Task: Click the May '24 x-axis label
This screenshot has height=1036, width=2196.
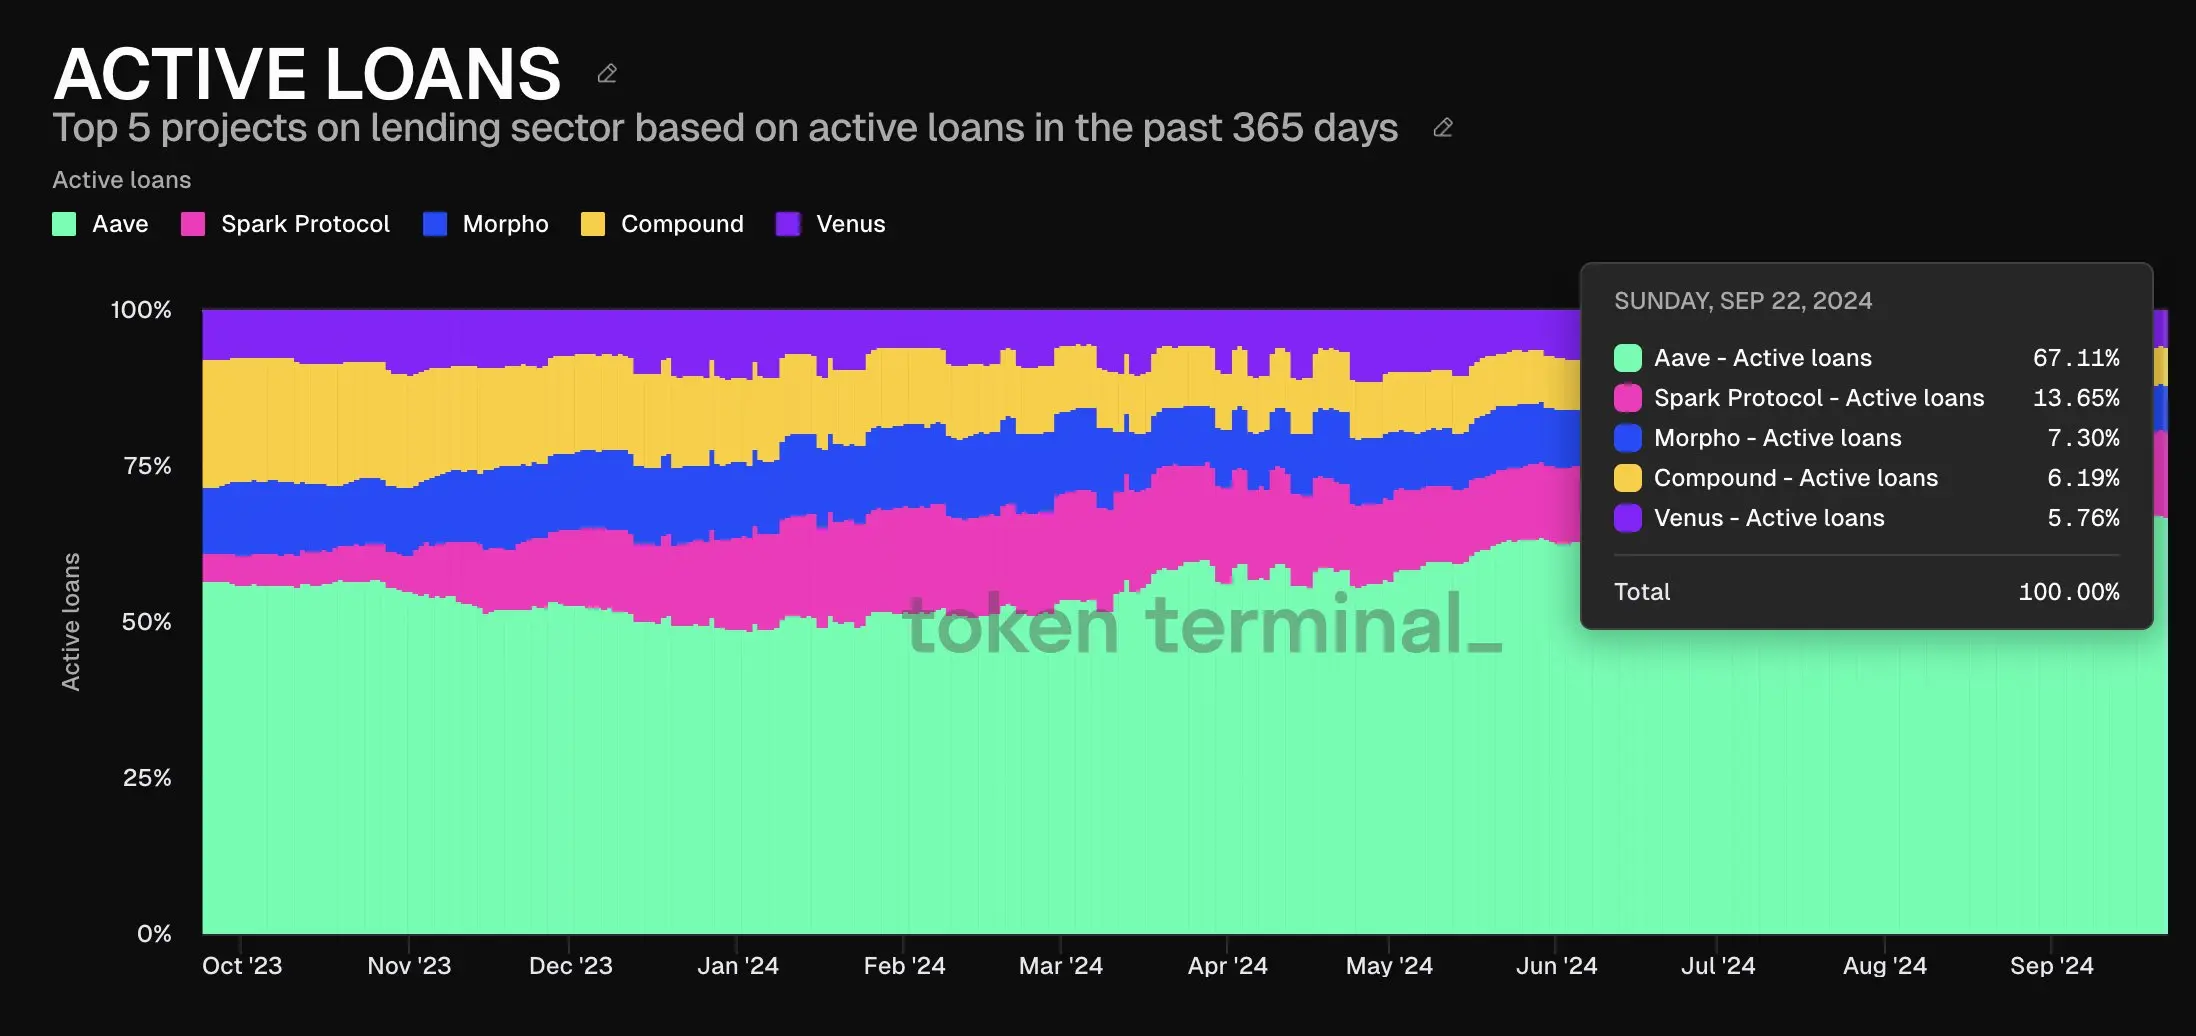Action: coord(1389,966)
